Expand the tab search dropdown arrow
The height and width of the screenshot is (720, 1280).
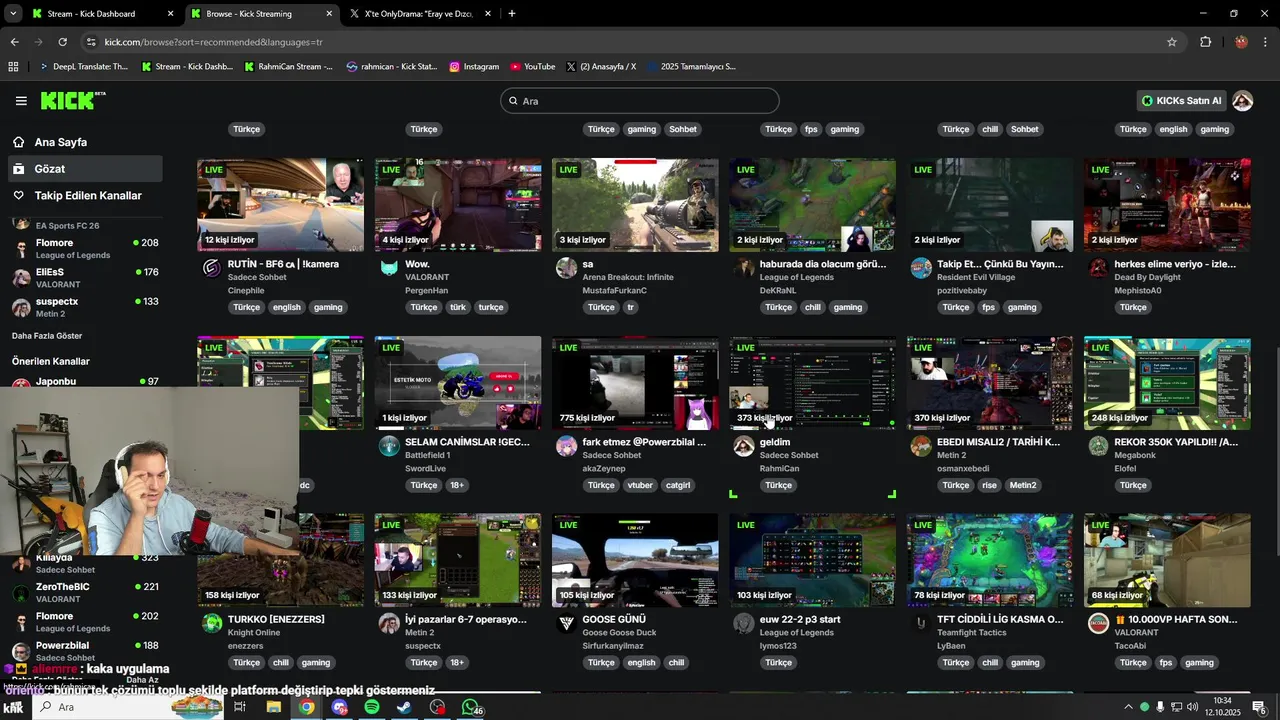click(x=13, y=14)
